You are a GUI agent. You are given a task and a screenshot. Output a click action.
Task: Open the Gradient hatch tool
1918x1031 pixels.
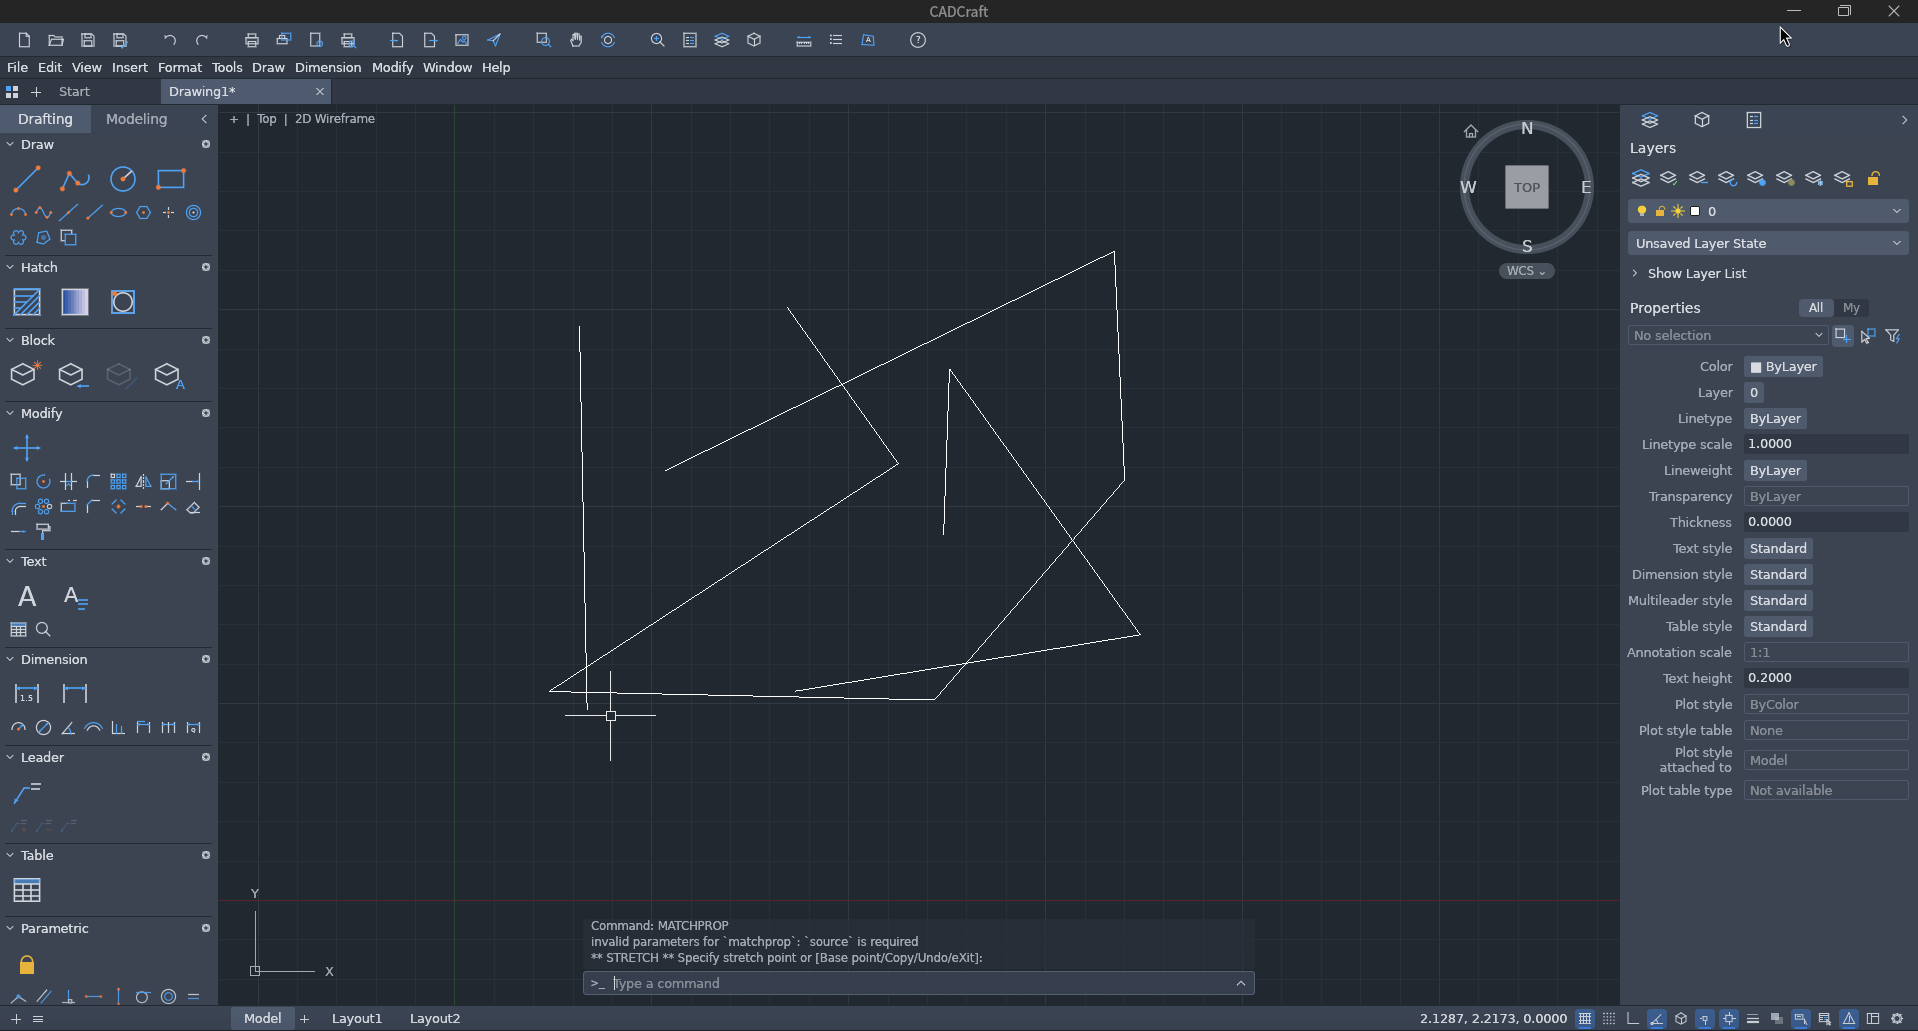pos(75,302)
